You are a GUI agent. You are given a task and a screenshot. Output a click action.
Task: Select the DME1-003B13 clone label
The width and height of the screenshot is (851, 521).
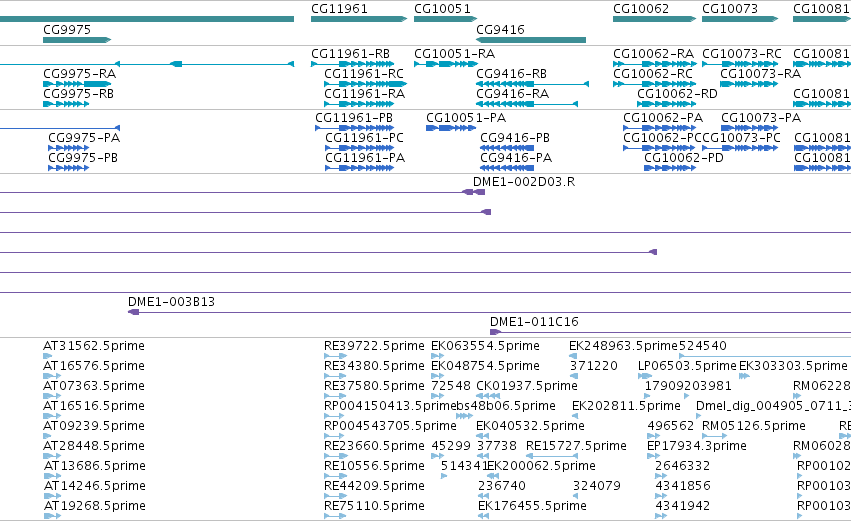(x=172, y=302)
